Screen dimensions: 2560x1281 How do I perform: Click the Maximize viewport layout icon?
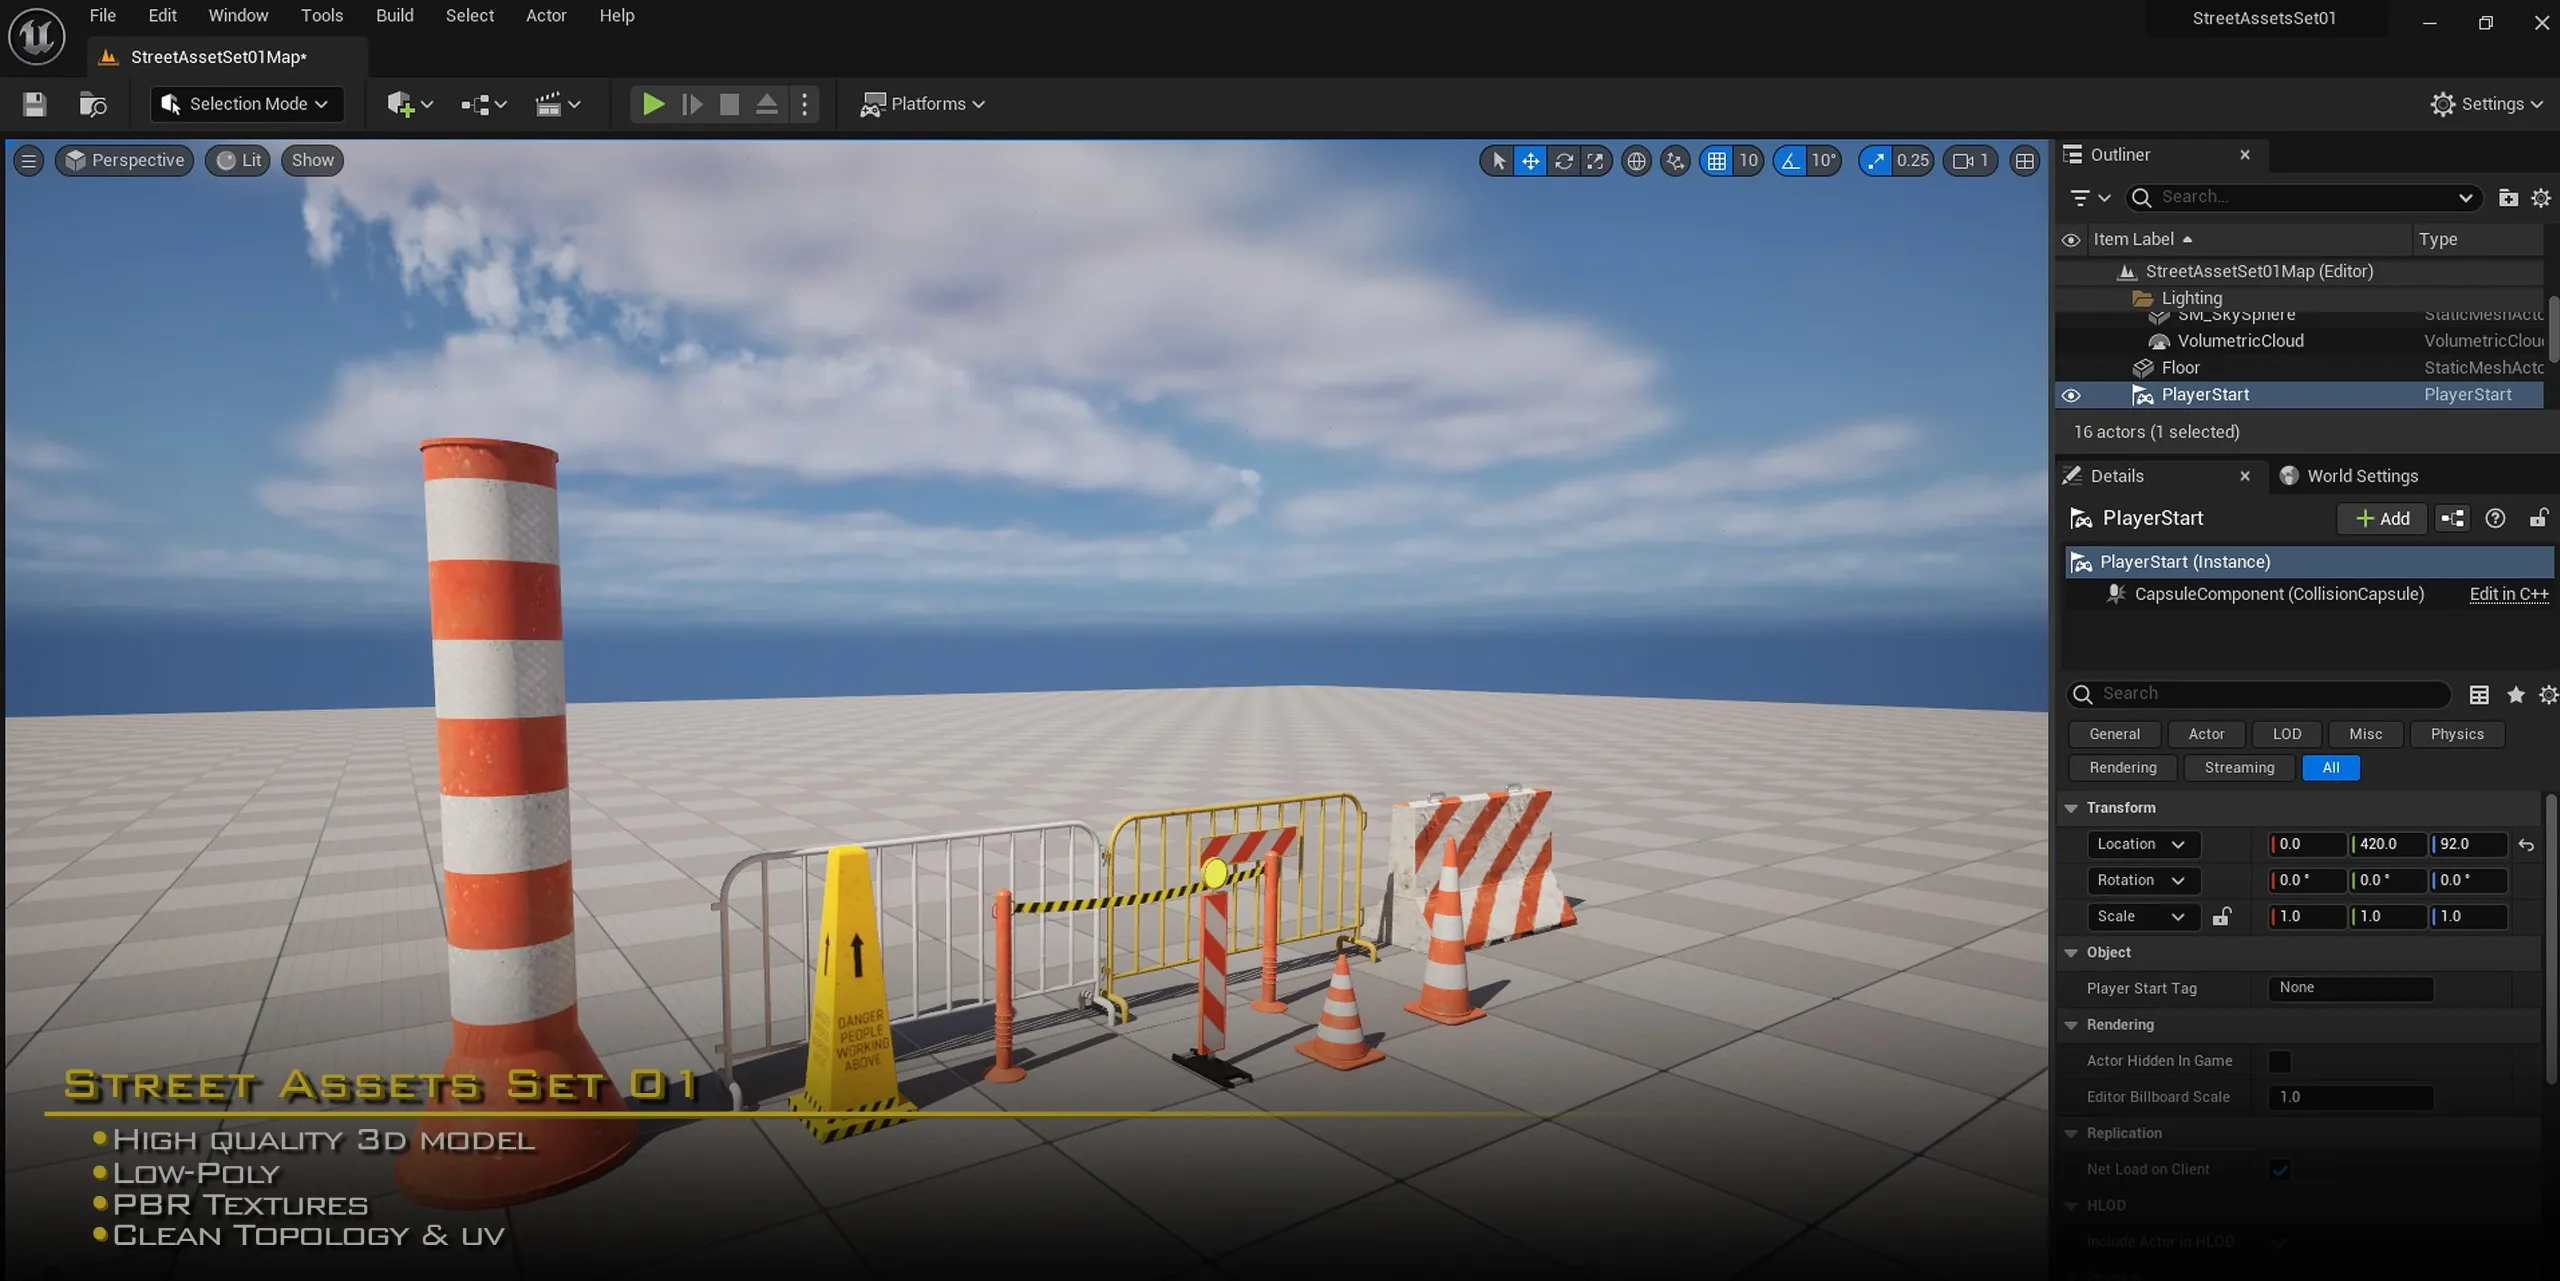point(2025,161)
